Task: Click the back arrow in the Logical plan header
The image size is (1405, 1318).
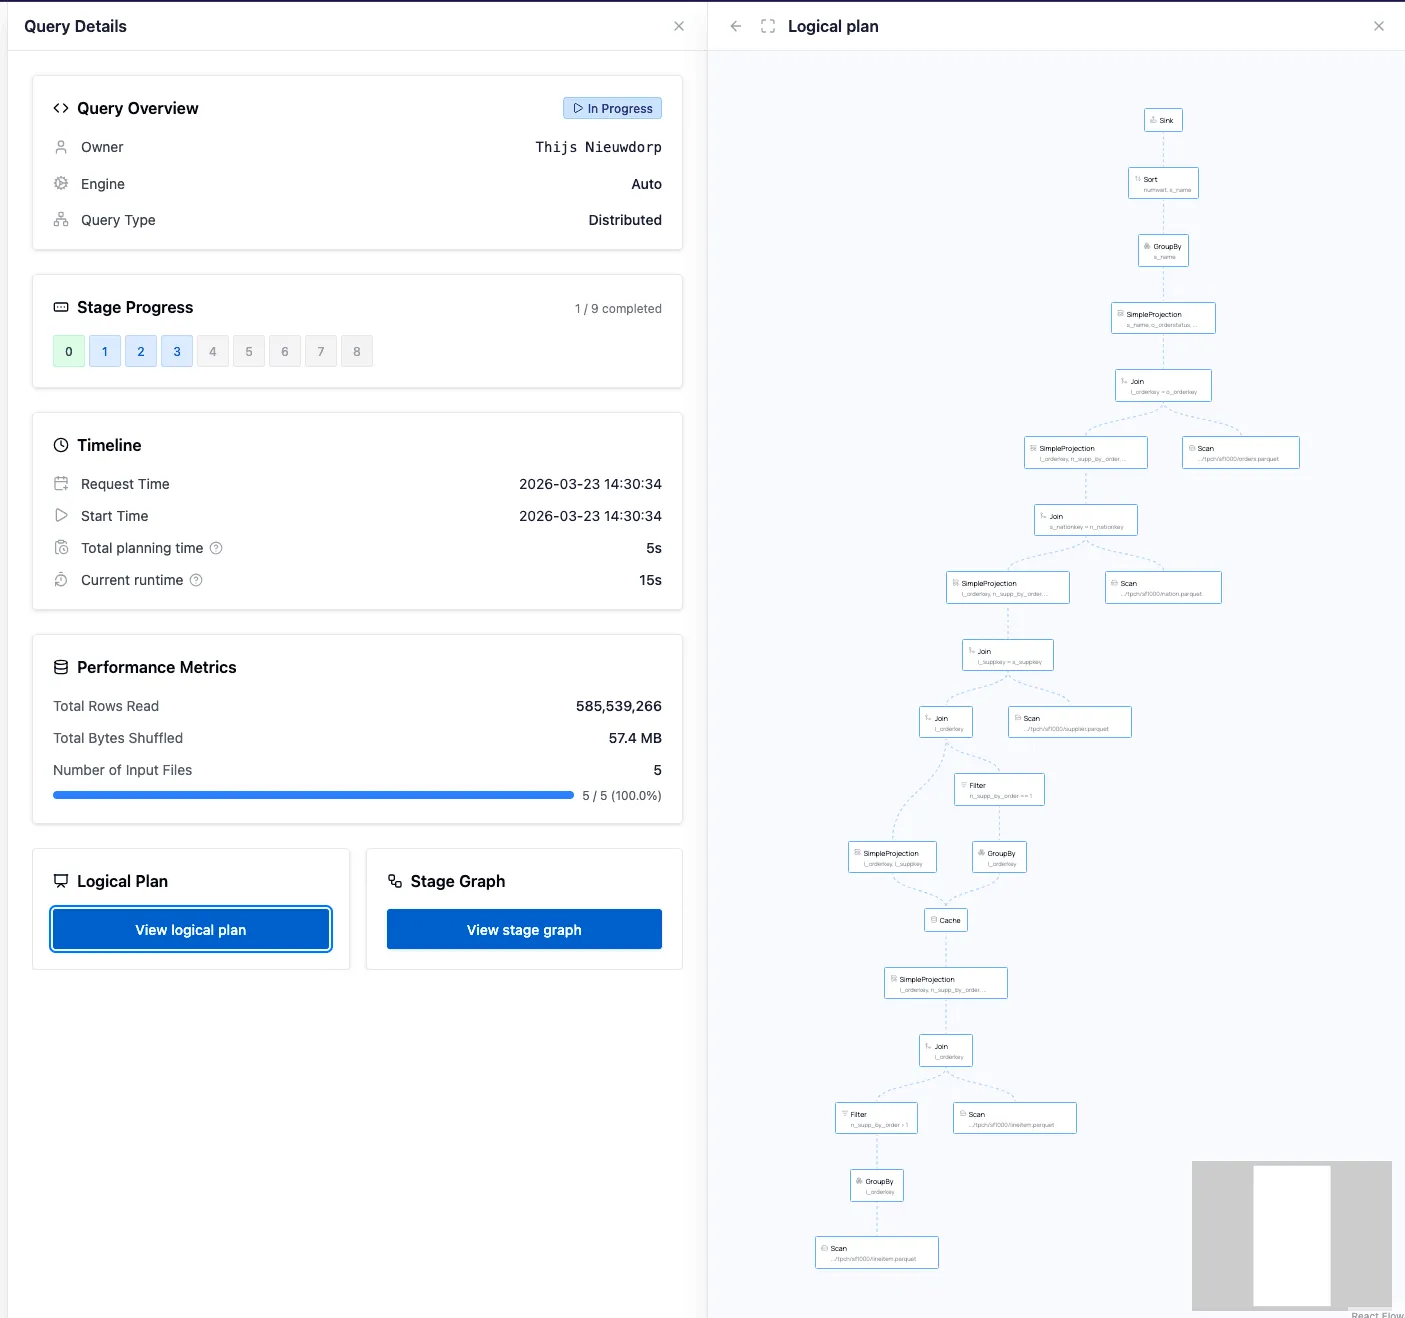Action: [736, 26]
